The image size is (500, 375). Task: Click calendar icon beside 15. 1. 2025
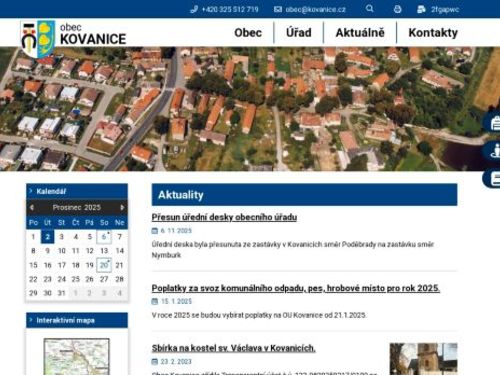coord(155,301)
